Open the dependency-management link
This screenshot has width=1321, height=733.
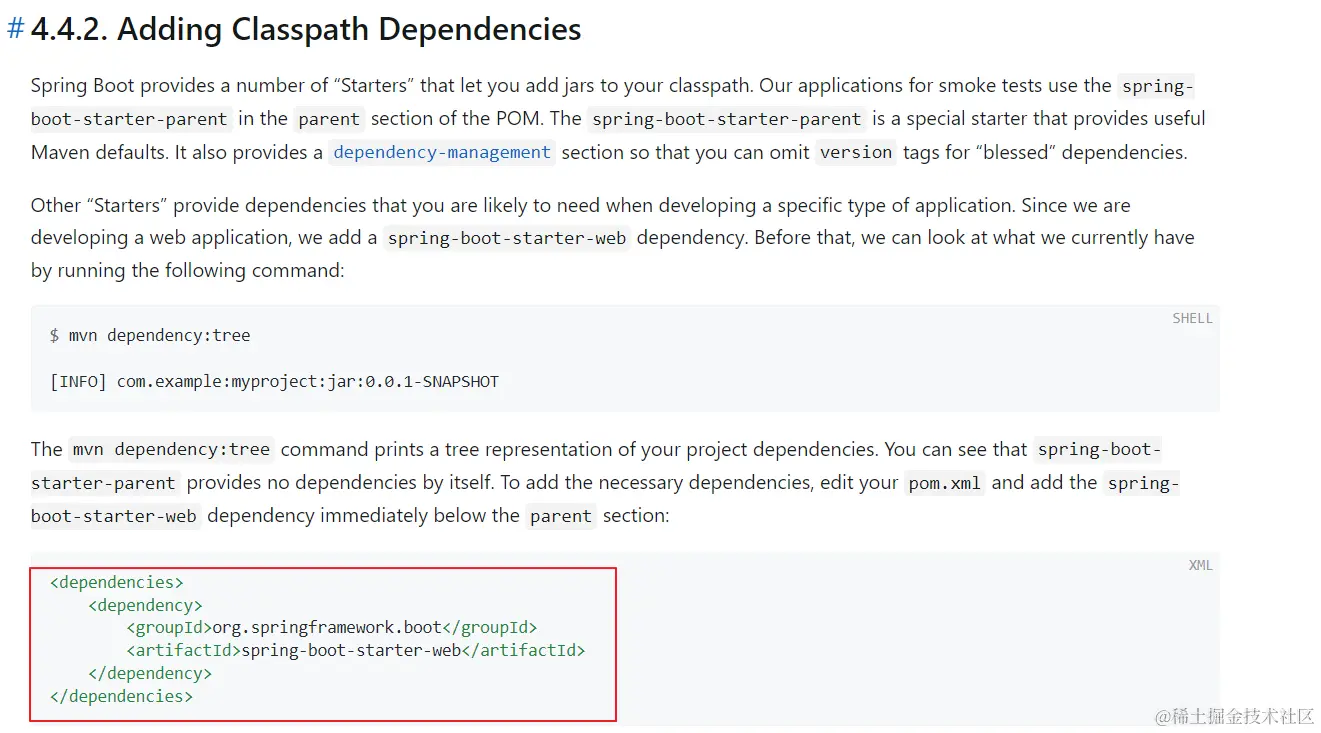click(442, 152)
